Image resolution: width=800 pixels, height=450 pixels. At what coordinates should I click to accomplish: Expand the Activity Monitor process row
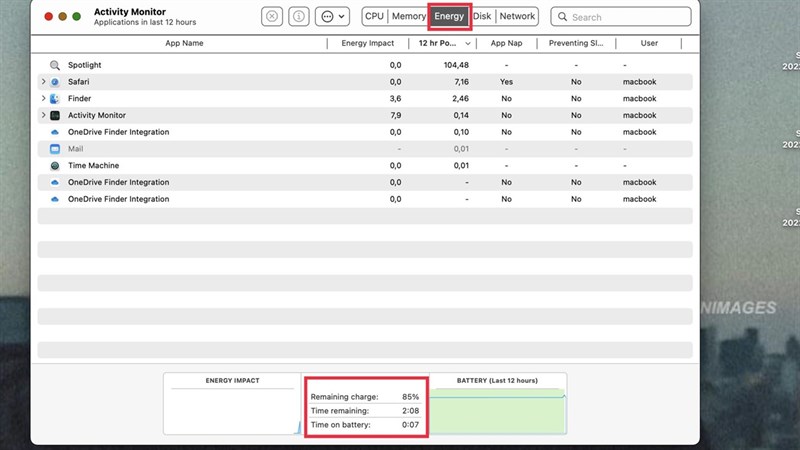43,115
